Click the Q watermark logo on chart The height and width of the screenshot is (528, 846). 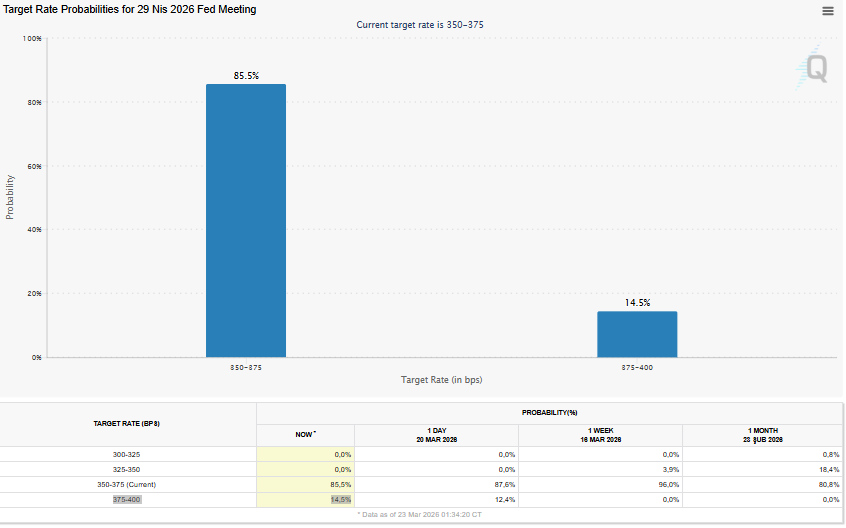[816, 69]
